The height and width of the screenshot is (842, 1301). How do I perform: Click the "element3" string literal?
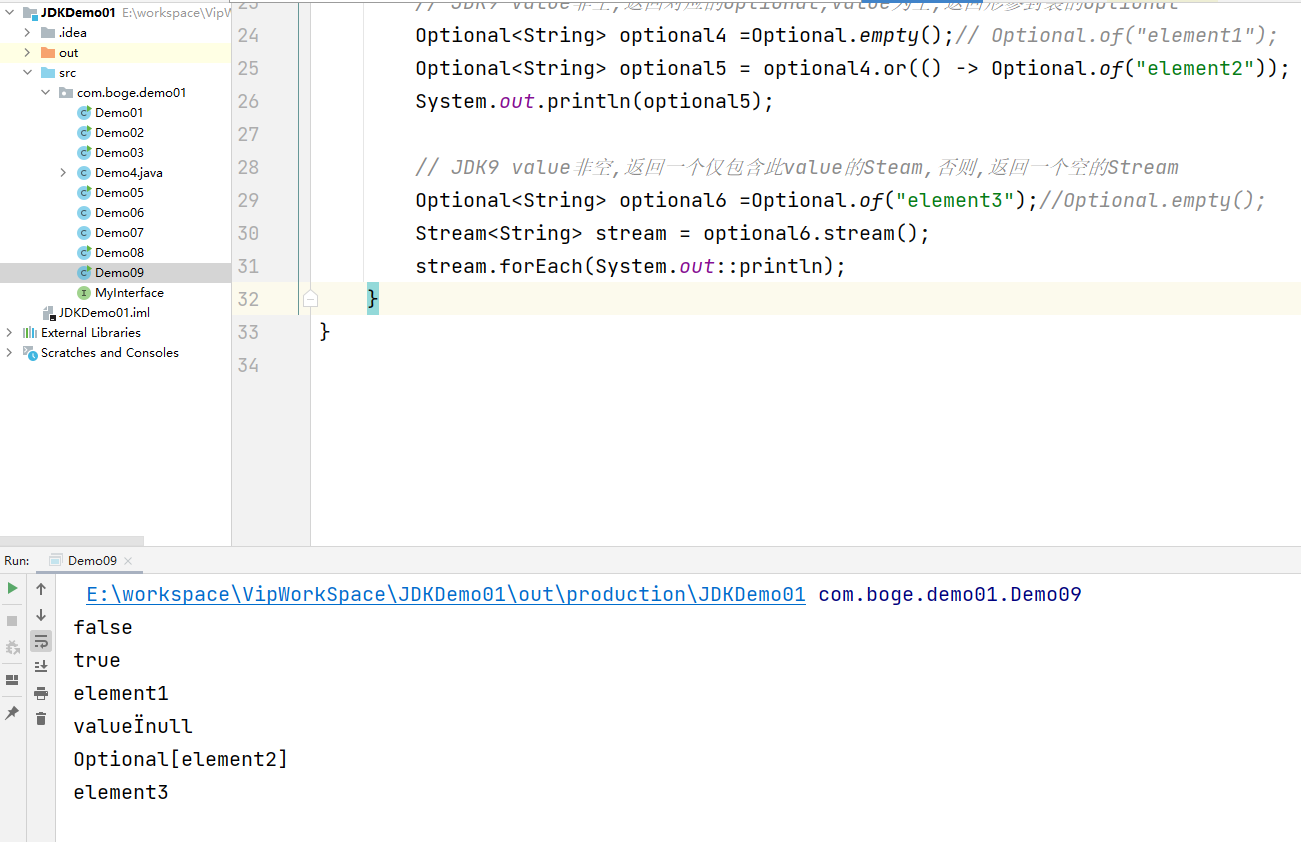[x=955, y=200]
